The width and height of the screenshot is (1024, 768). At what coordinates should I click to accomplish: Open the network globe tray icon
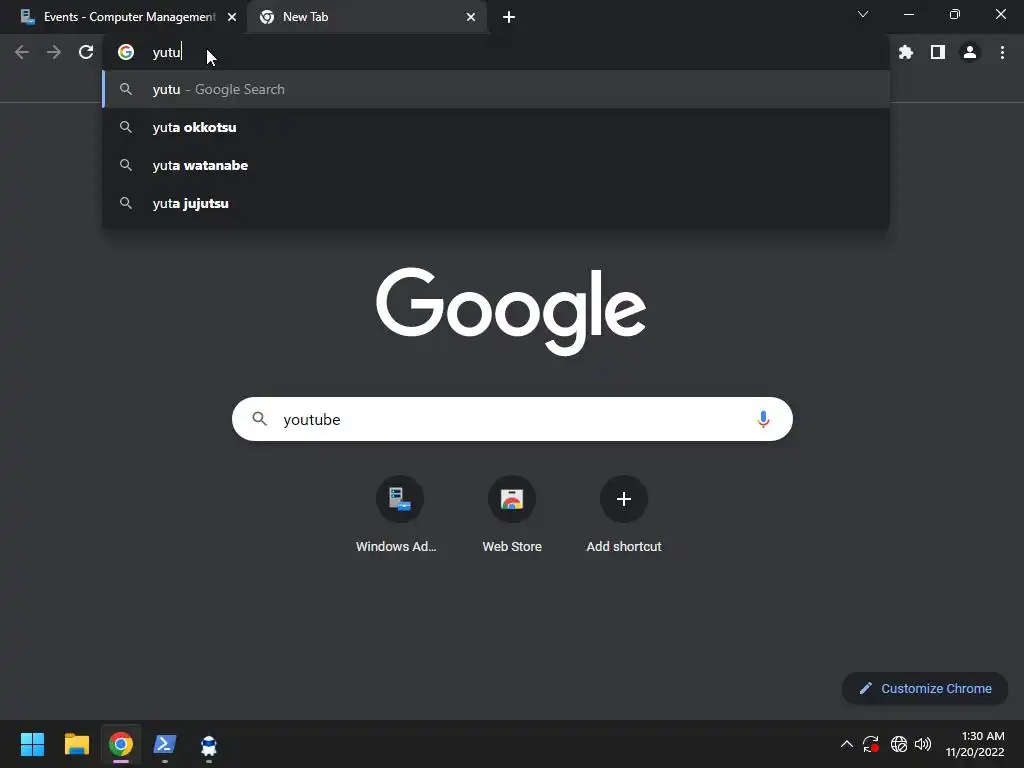[x=899, y=744]
